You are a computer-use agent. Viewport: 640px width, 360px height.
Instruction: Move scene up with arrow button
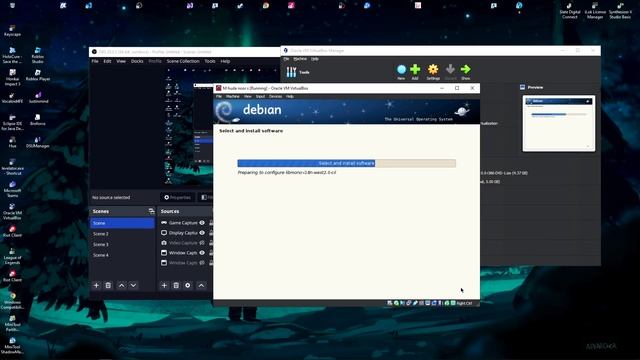[122, 285]
